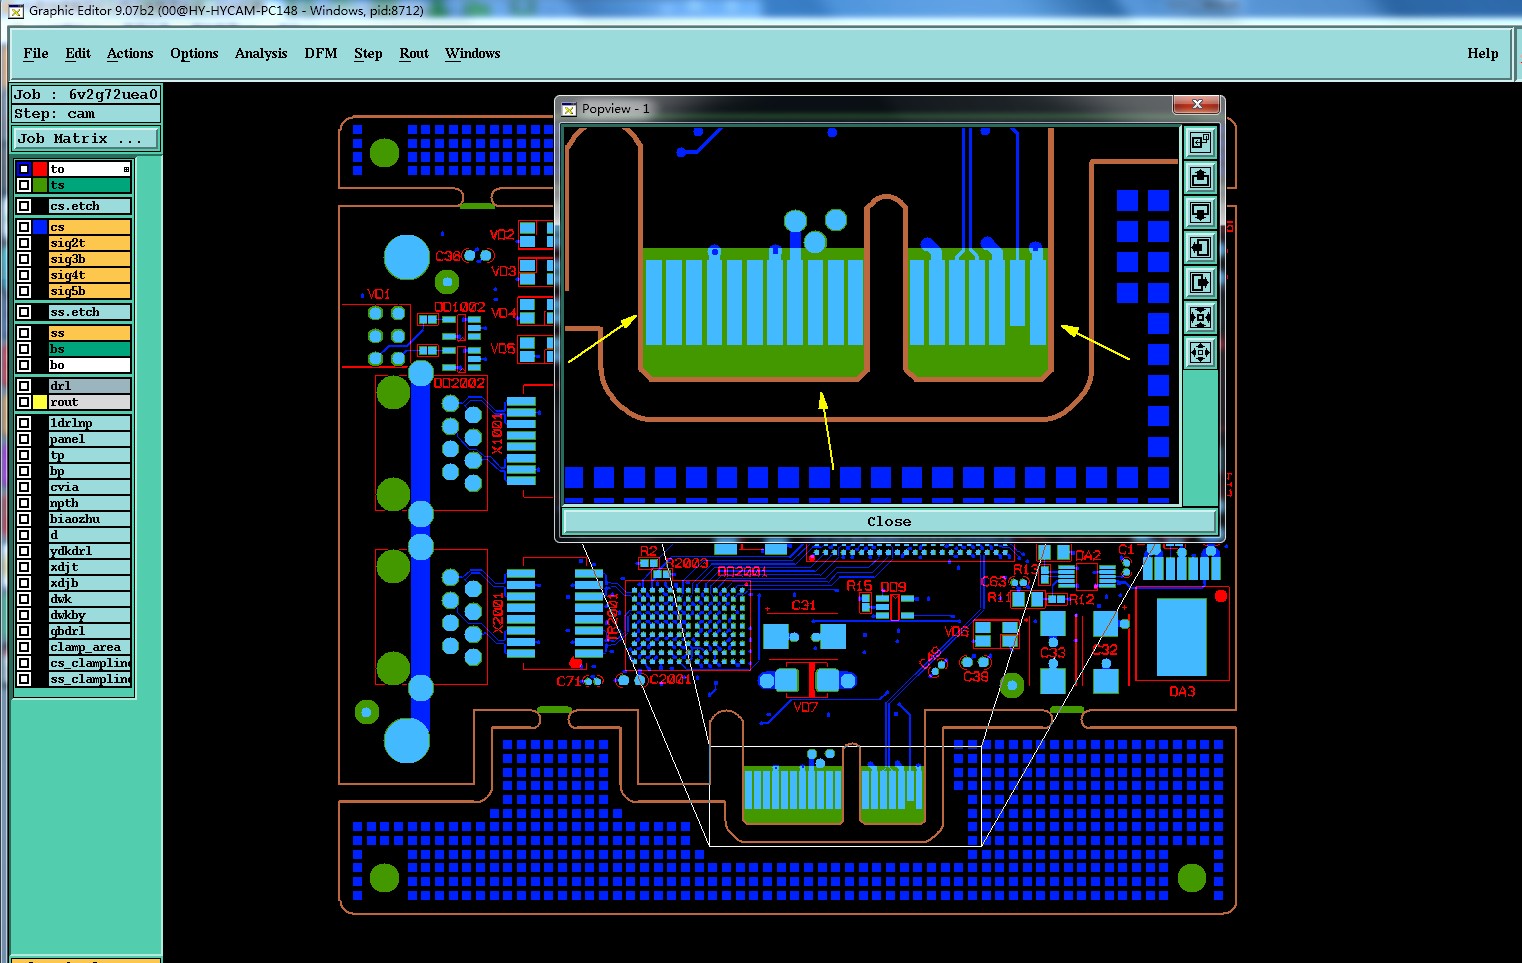This screenshot has width=1522, height=963.
Task: Open the Analysis menu
Action: coord(261,53)
